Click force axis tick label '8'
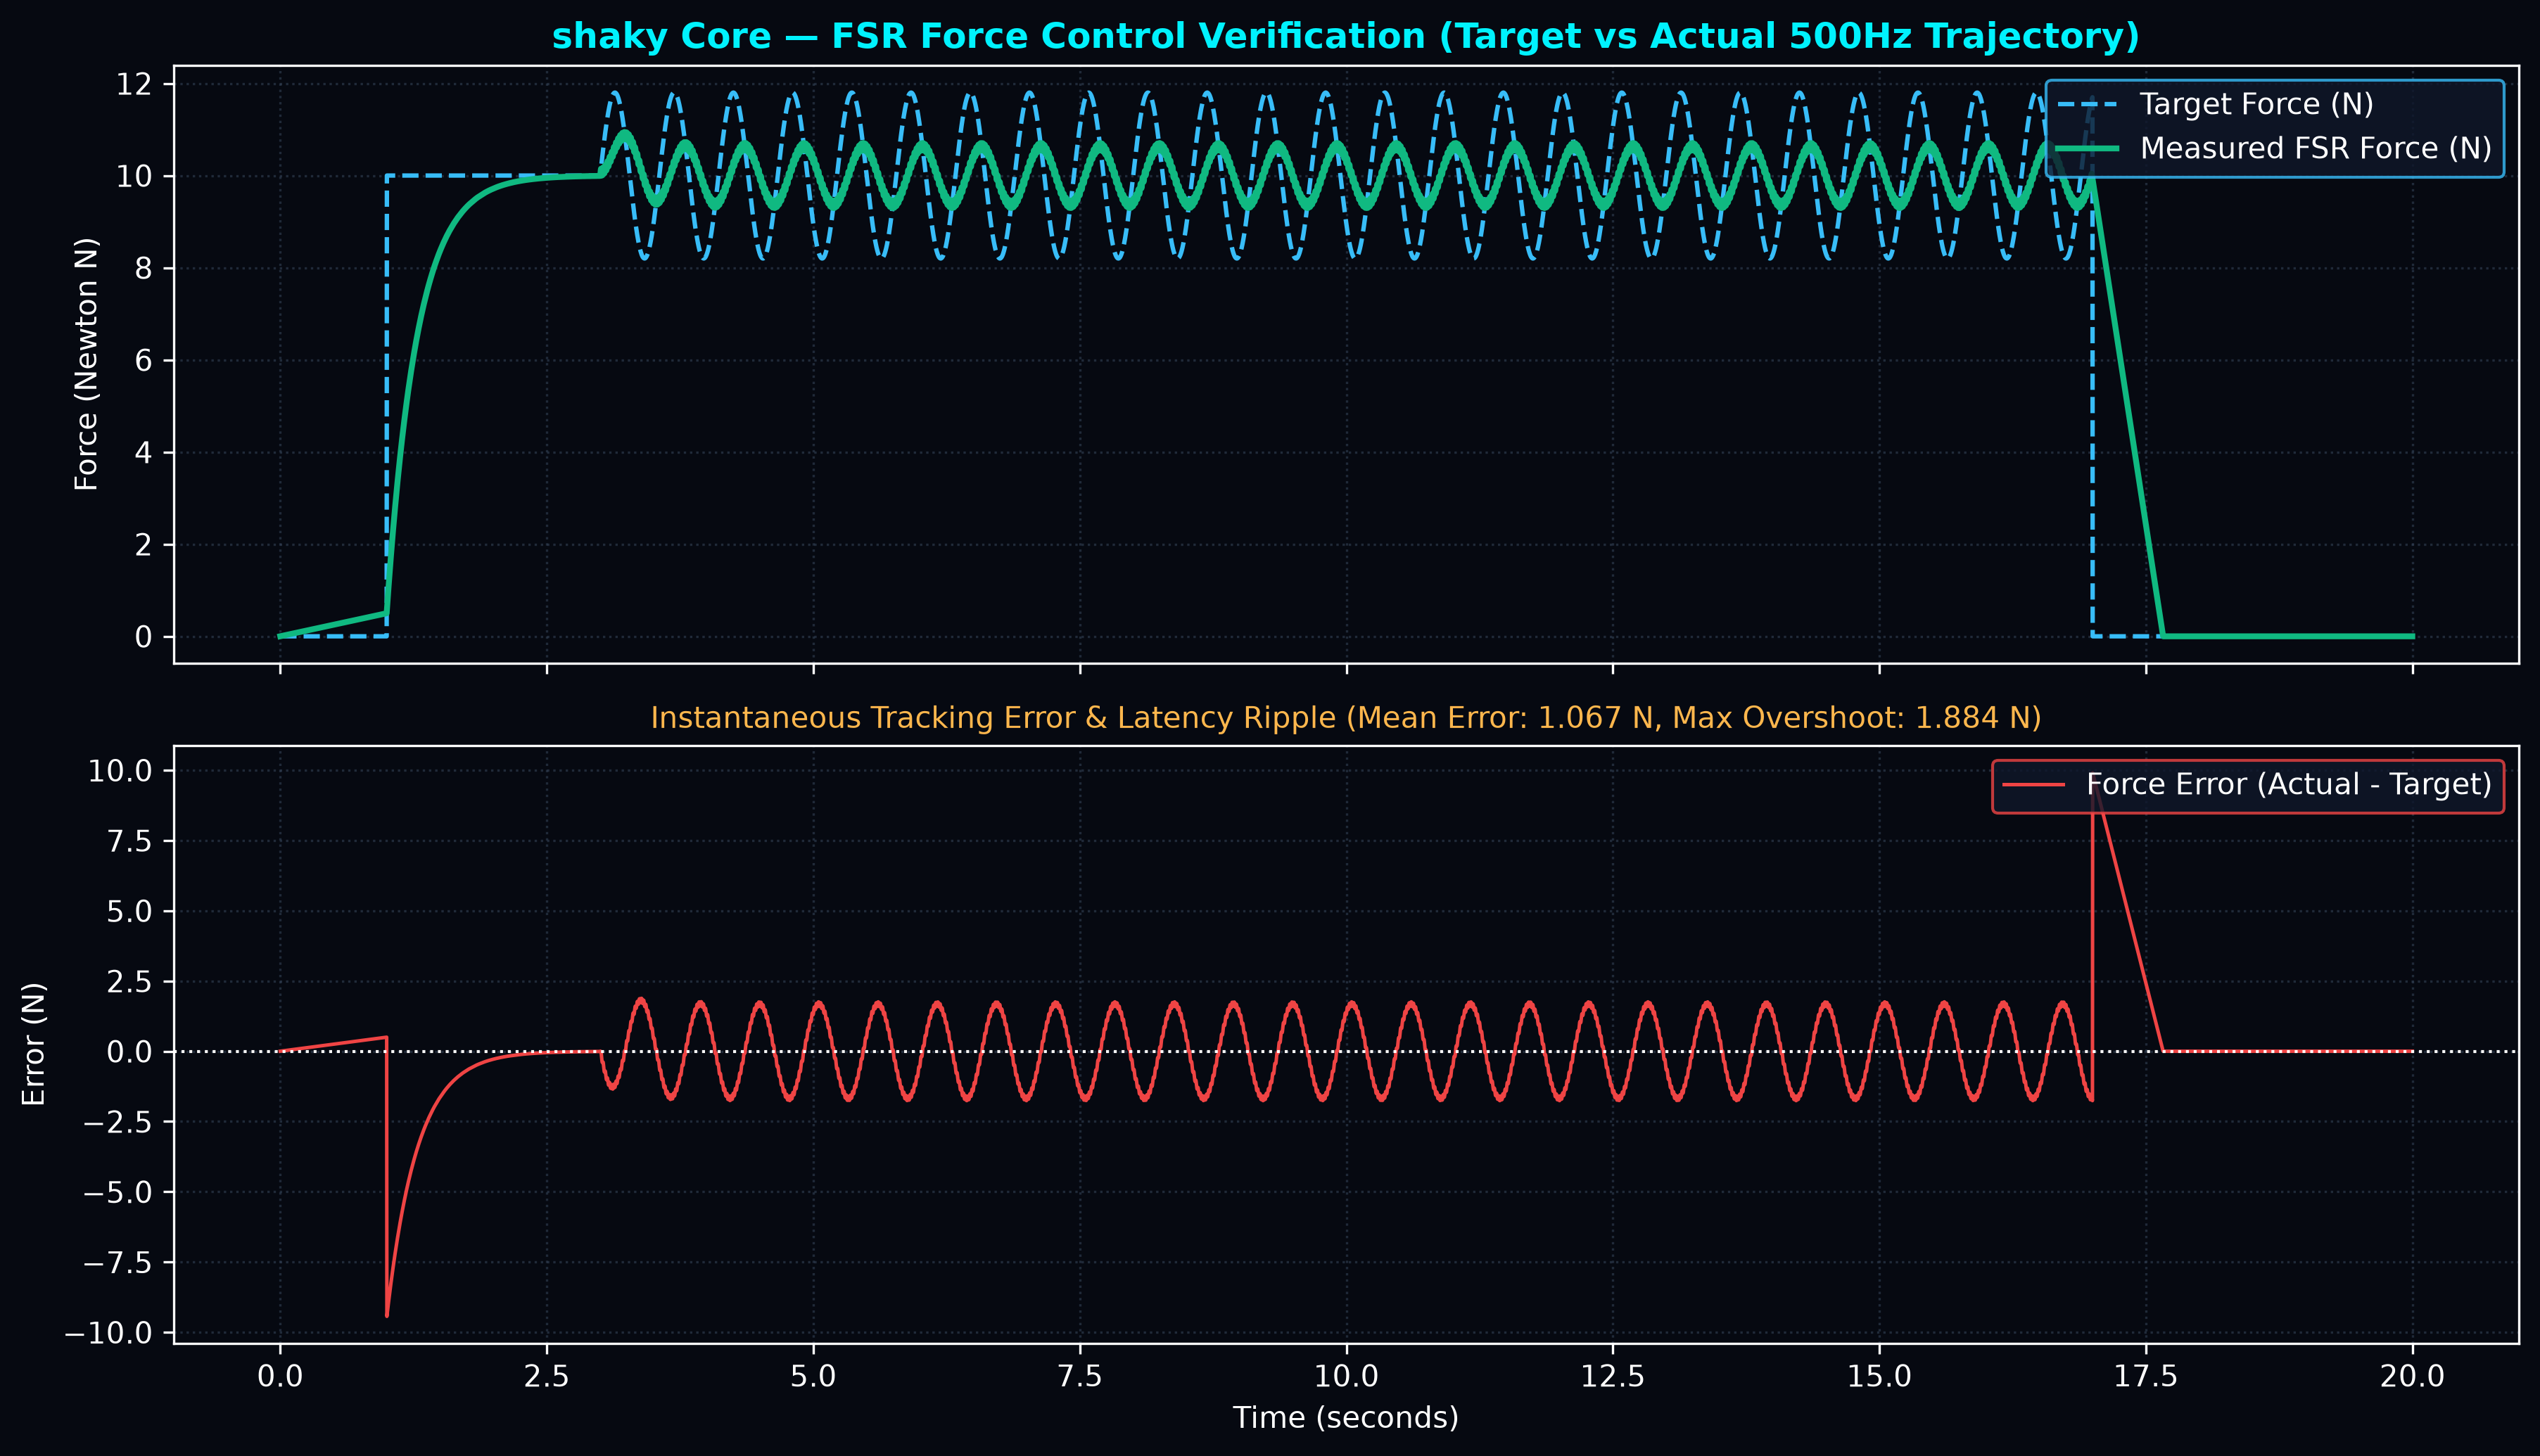Image resolution: width=2540 pixels, height=1456 pixels. [x=144, y=268]
